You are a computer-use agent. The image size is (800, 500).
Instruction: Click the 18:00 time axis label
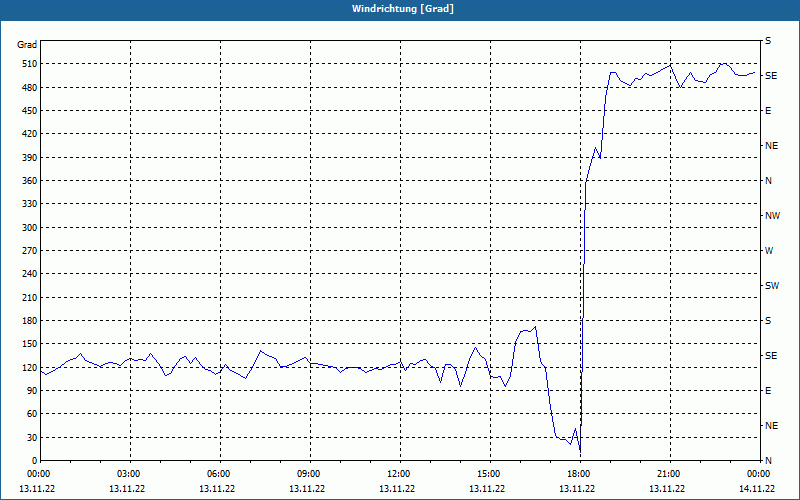tap(580, 474)
